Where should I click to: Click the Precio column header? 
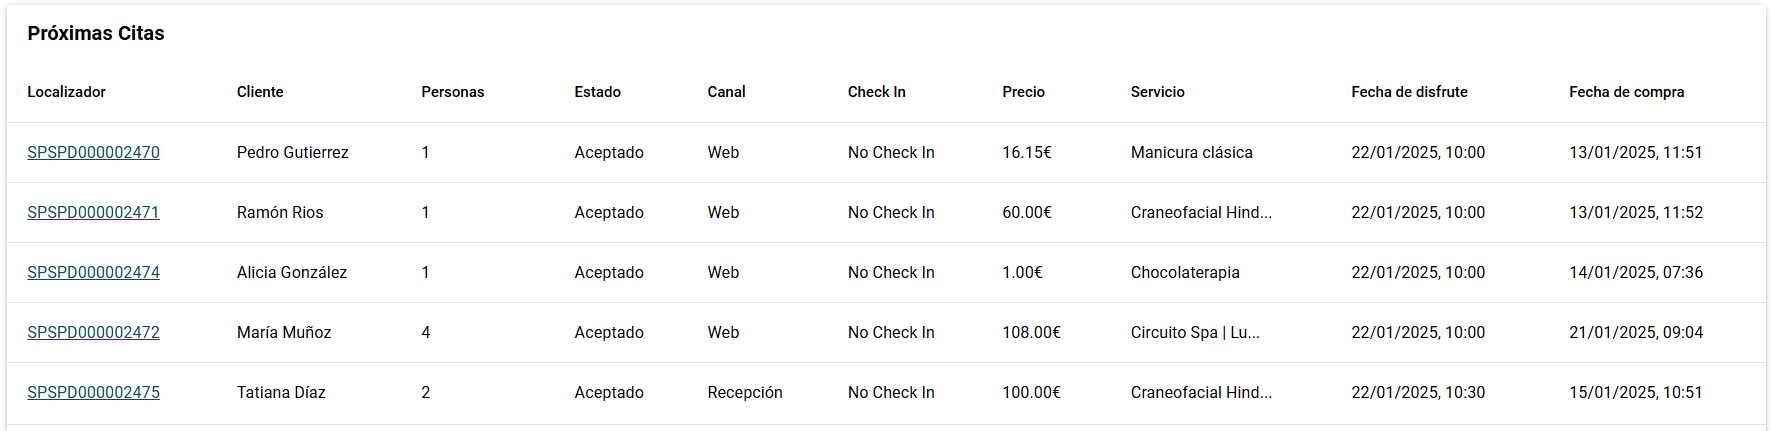point(1023,92)
